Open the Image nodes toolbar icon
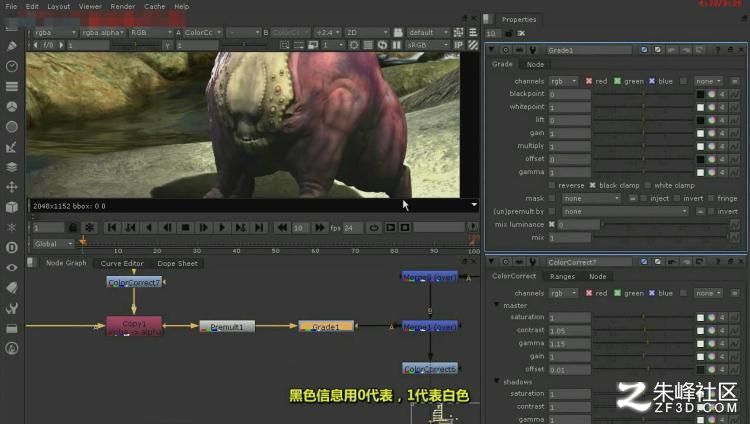 point(11,26)
